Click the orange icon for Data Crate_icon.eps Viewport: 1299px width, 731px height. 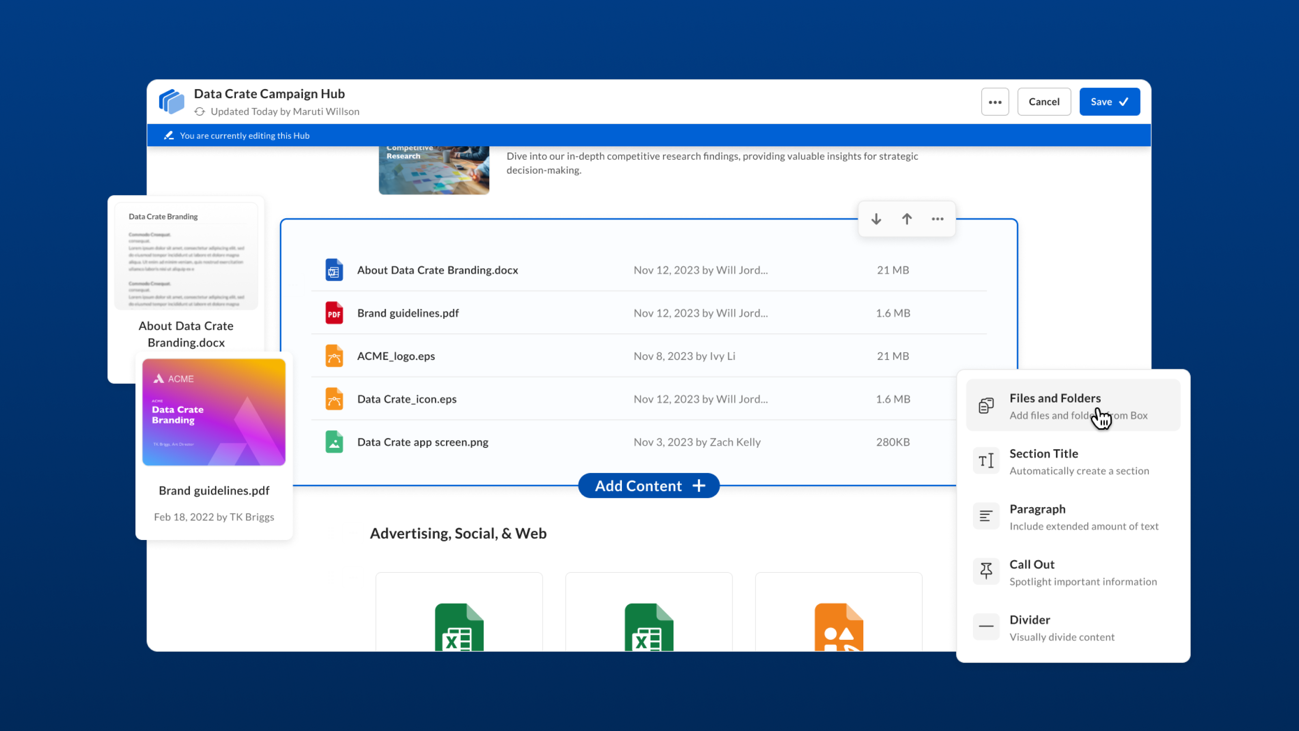click(x=334, y=399)
